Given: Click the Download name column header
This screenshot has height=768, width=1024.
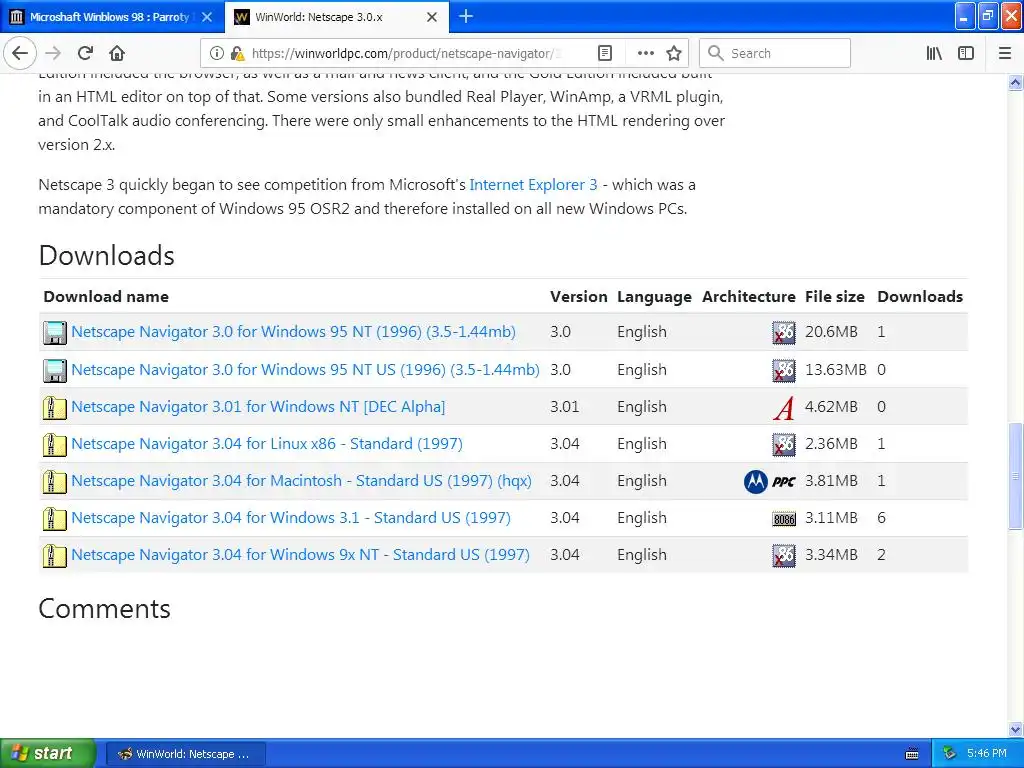Looking at the screenshot, I should [x=106, y=296].
